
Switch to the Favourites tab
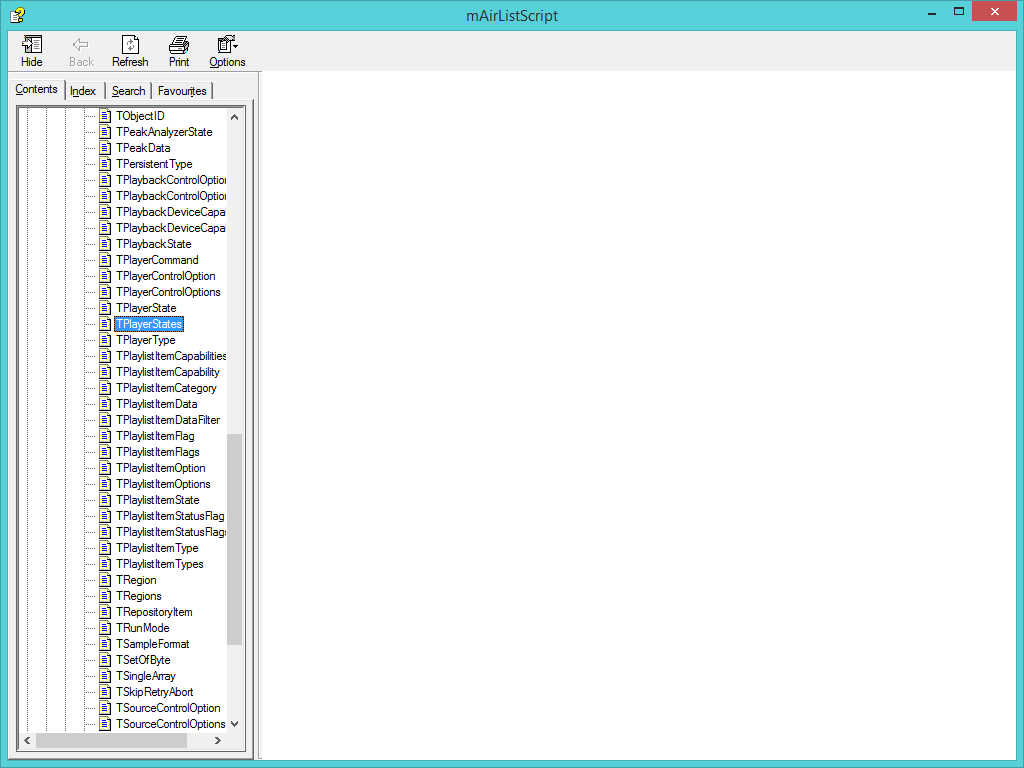click(182, 91)
